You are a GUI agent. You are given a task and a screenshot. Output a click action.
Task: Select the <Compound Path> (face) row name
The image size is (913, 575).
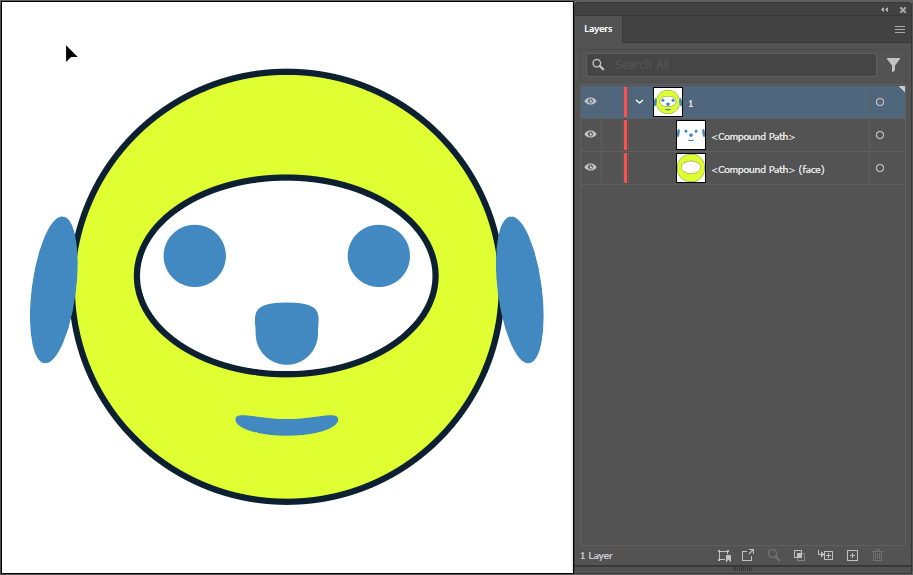click(767, 170)
